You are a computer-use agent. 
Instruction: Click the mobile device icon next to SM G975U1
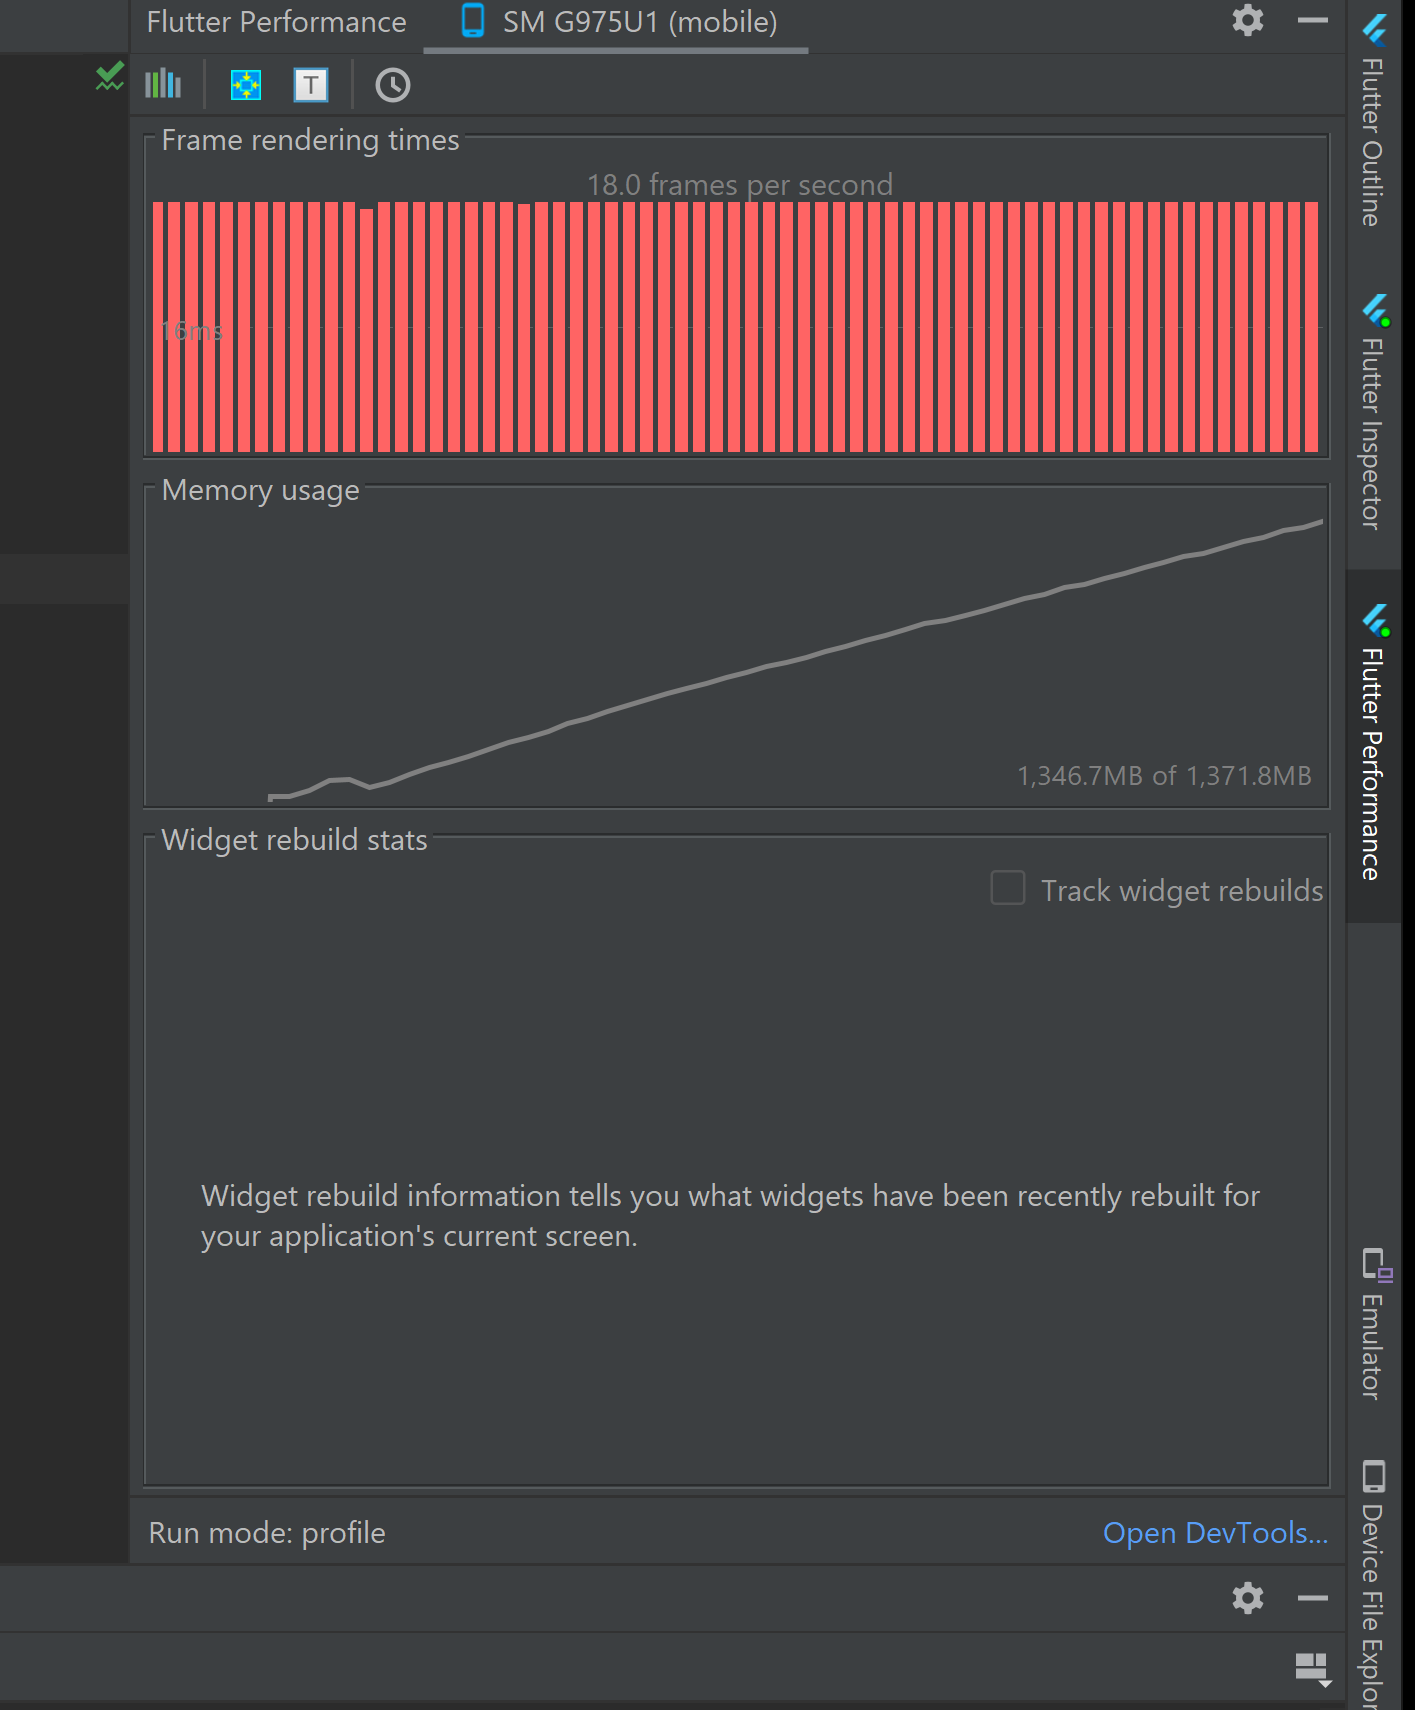(470, 19)
